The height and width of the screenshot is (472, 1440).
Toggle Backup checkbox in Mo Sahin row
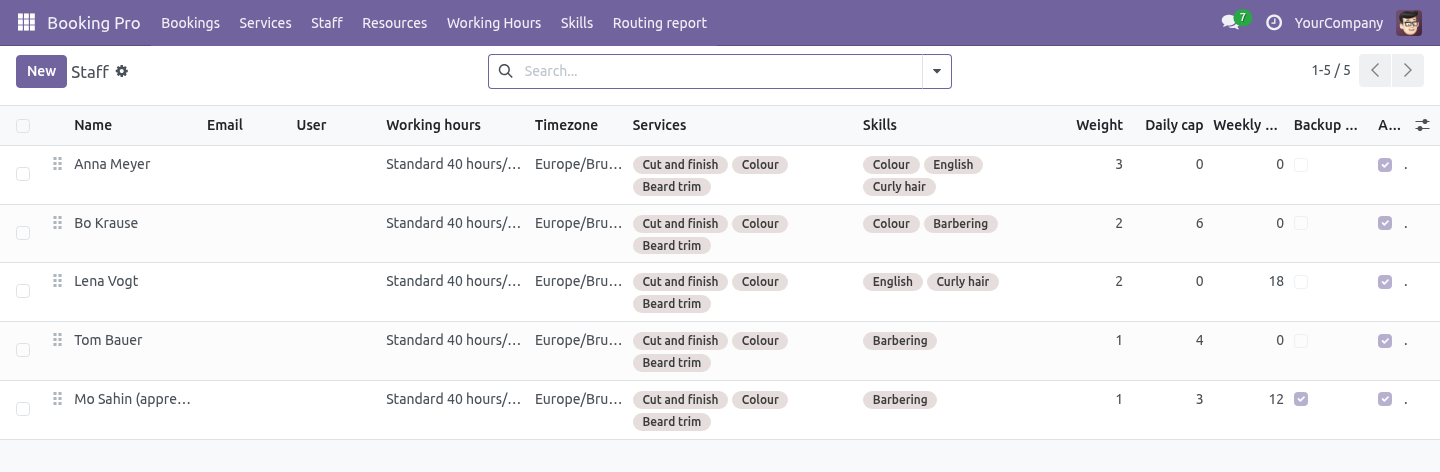1301,399
